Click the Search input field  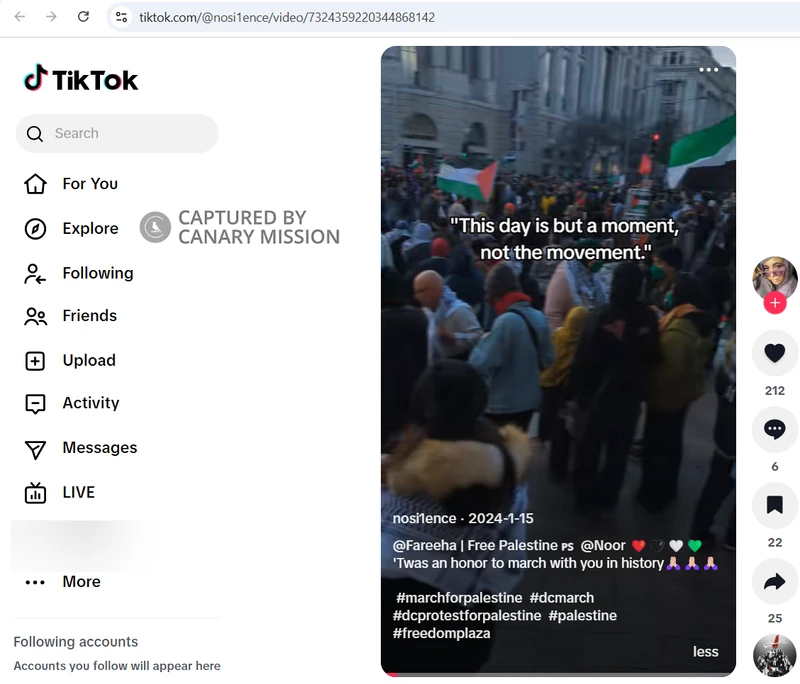coord(117,133)
